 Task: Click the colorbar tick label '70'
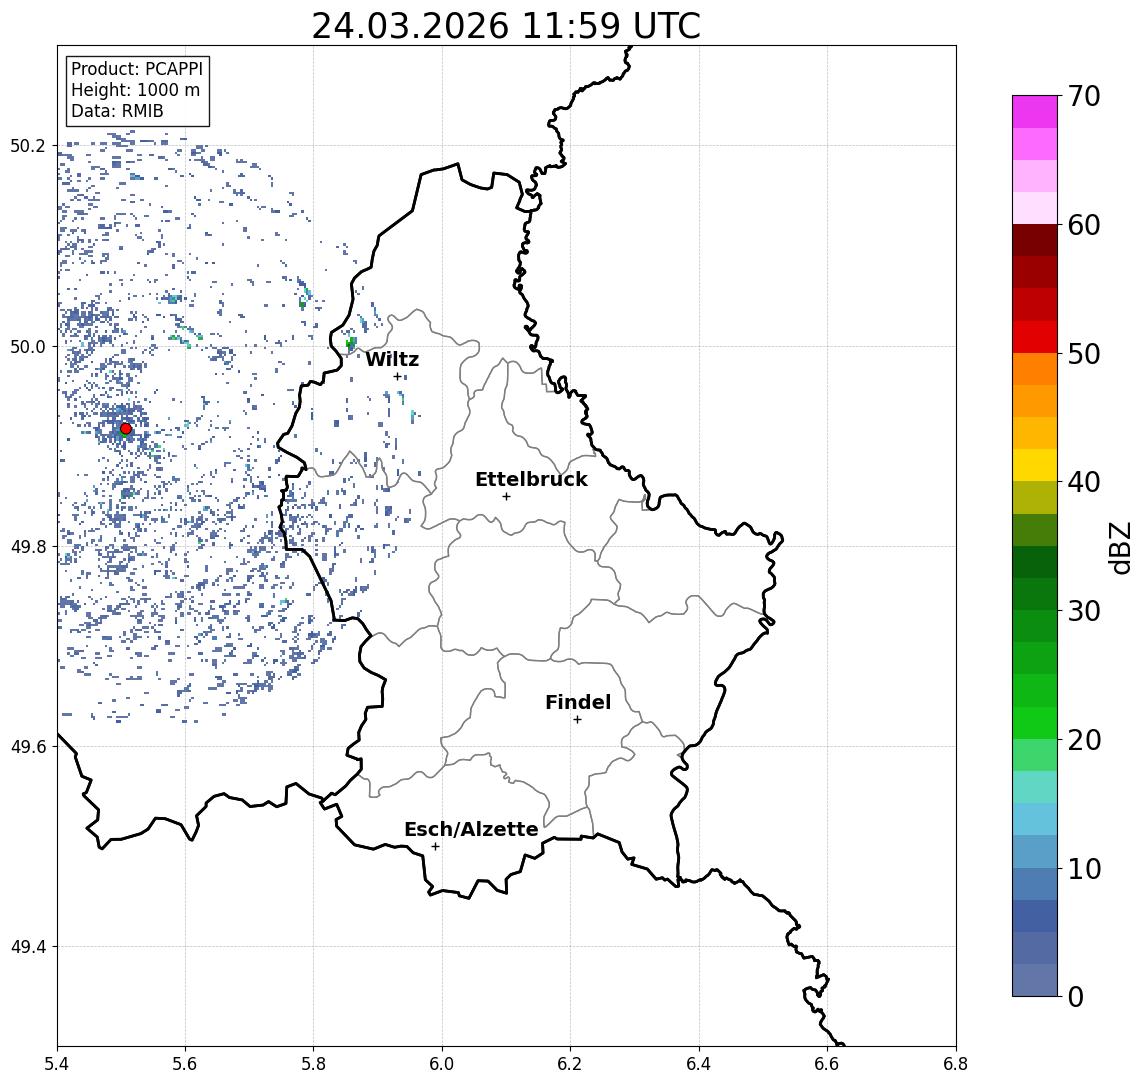click(1084, 96)
